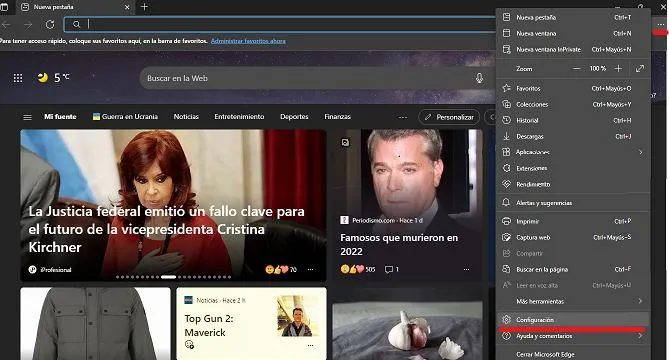
Task: Click the weather 5°C widget
Action: 54,78
